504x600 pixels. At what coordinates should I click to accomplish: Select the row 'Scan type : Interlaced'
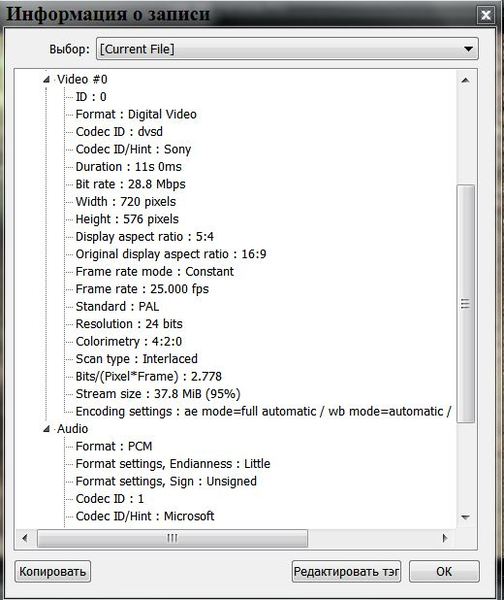137,359
